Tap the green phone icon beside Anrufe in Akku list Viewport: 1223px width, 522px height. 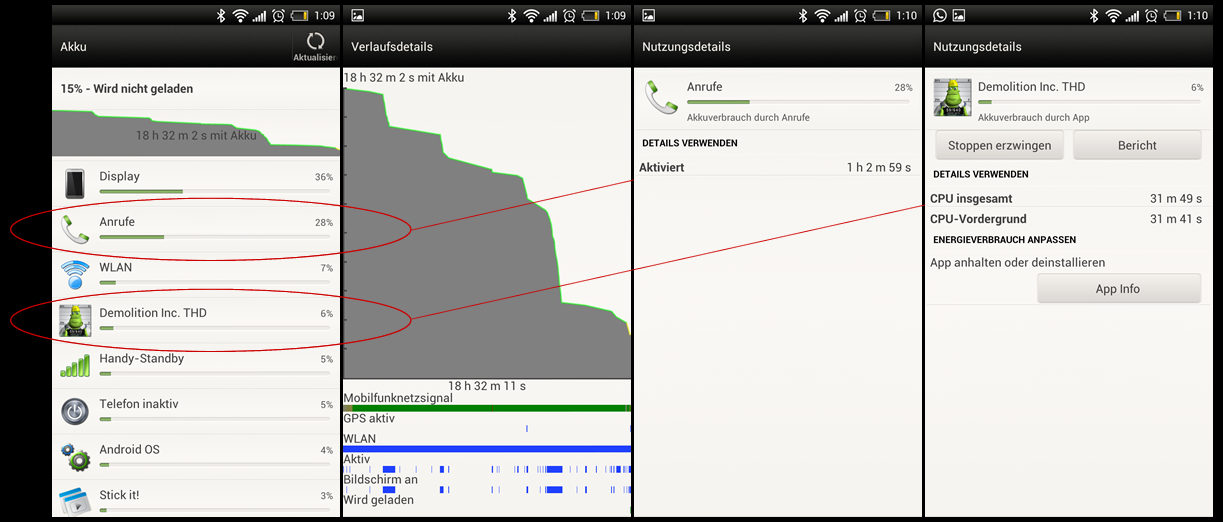tap(75, 229)
